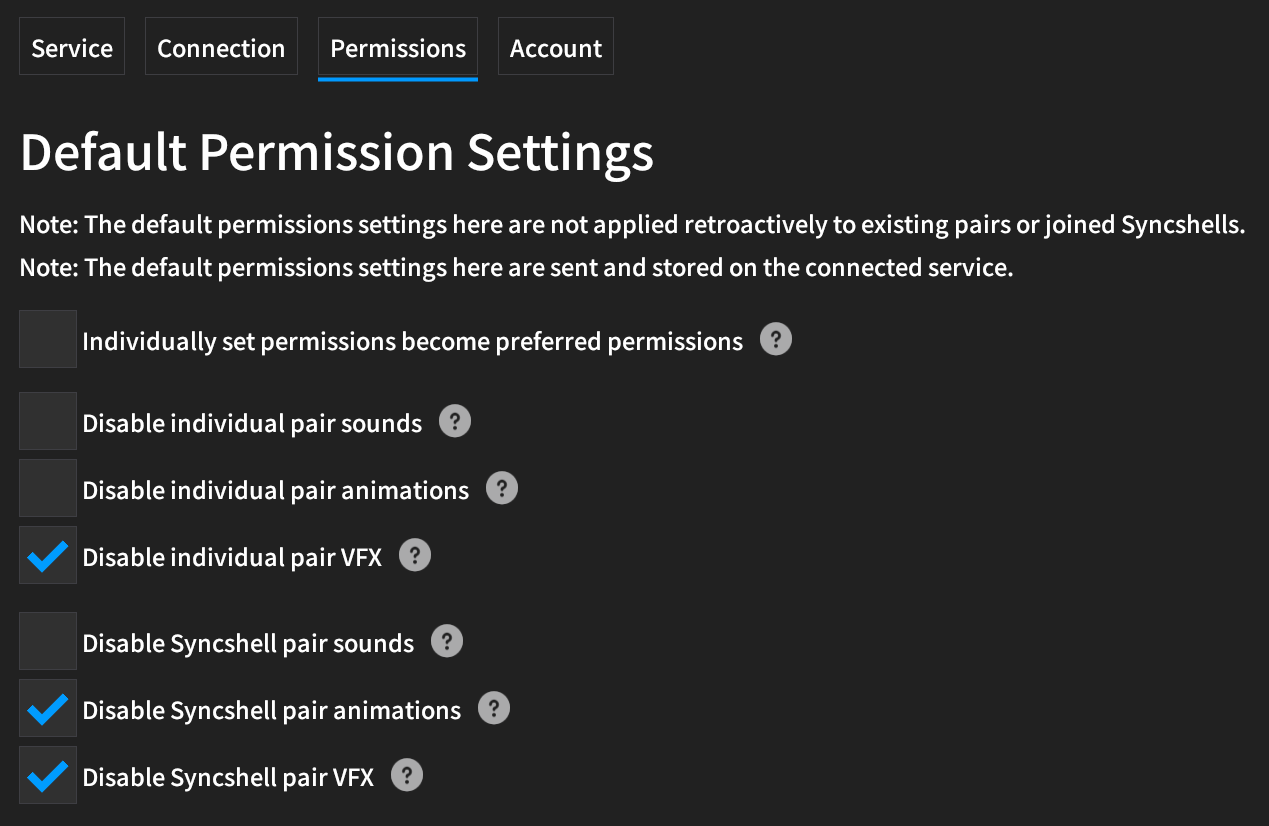Viewport: 1269px width, 826px height.
Task: Enable individually set permissions become preferred checkbox
Action: point(48,339)
